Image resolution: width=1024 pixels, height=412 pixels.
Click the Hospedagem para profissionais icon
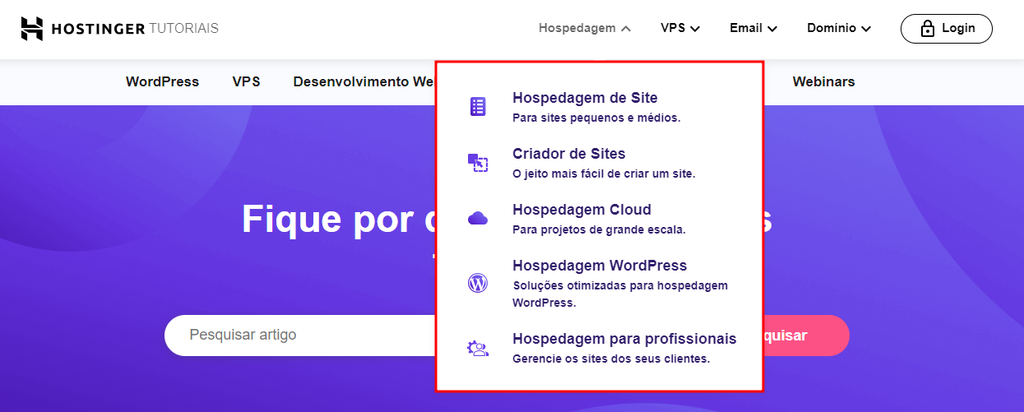(x=478, y=348)
